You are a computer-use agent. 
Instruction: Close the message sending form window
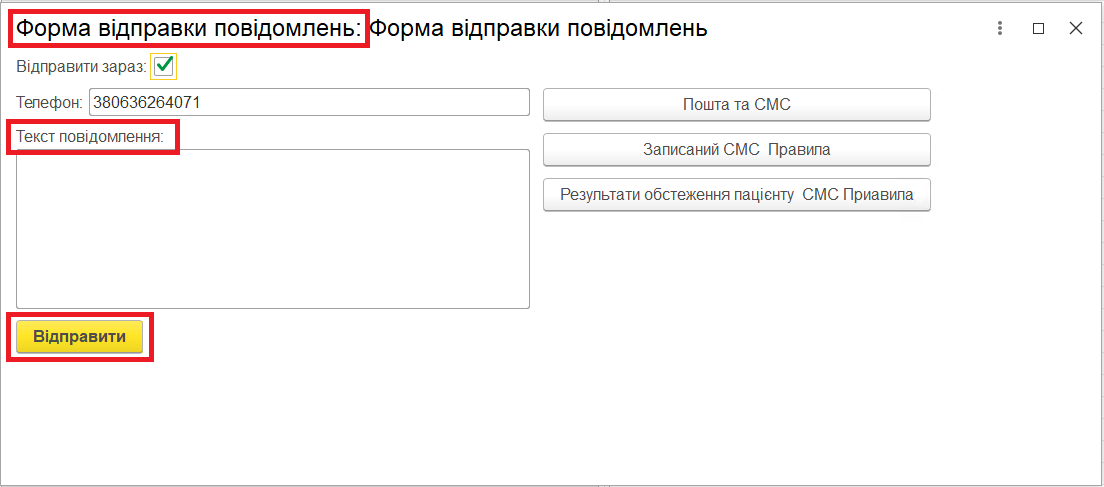(x=1076, y=29)
